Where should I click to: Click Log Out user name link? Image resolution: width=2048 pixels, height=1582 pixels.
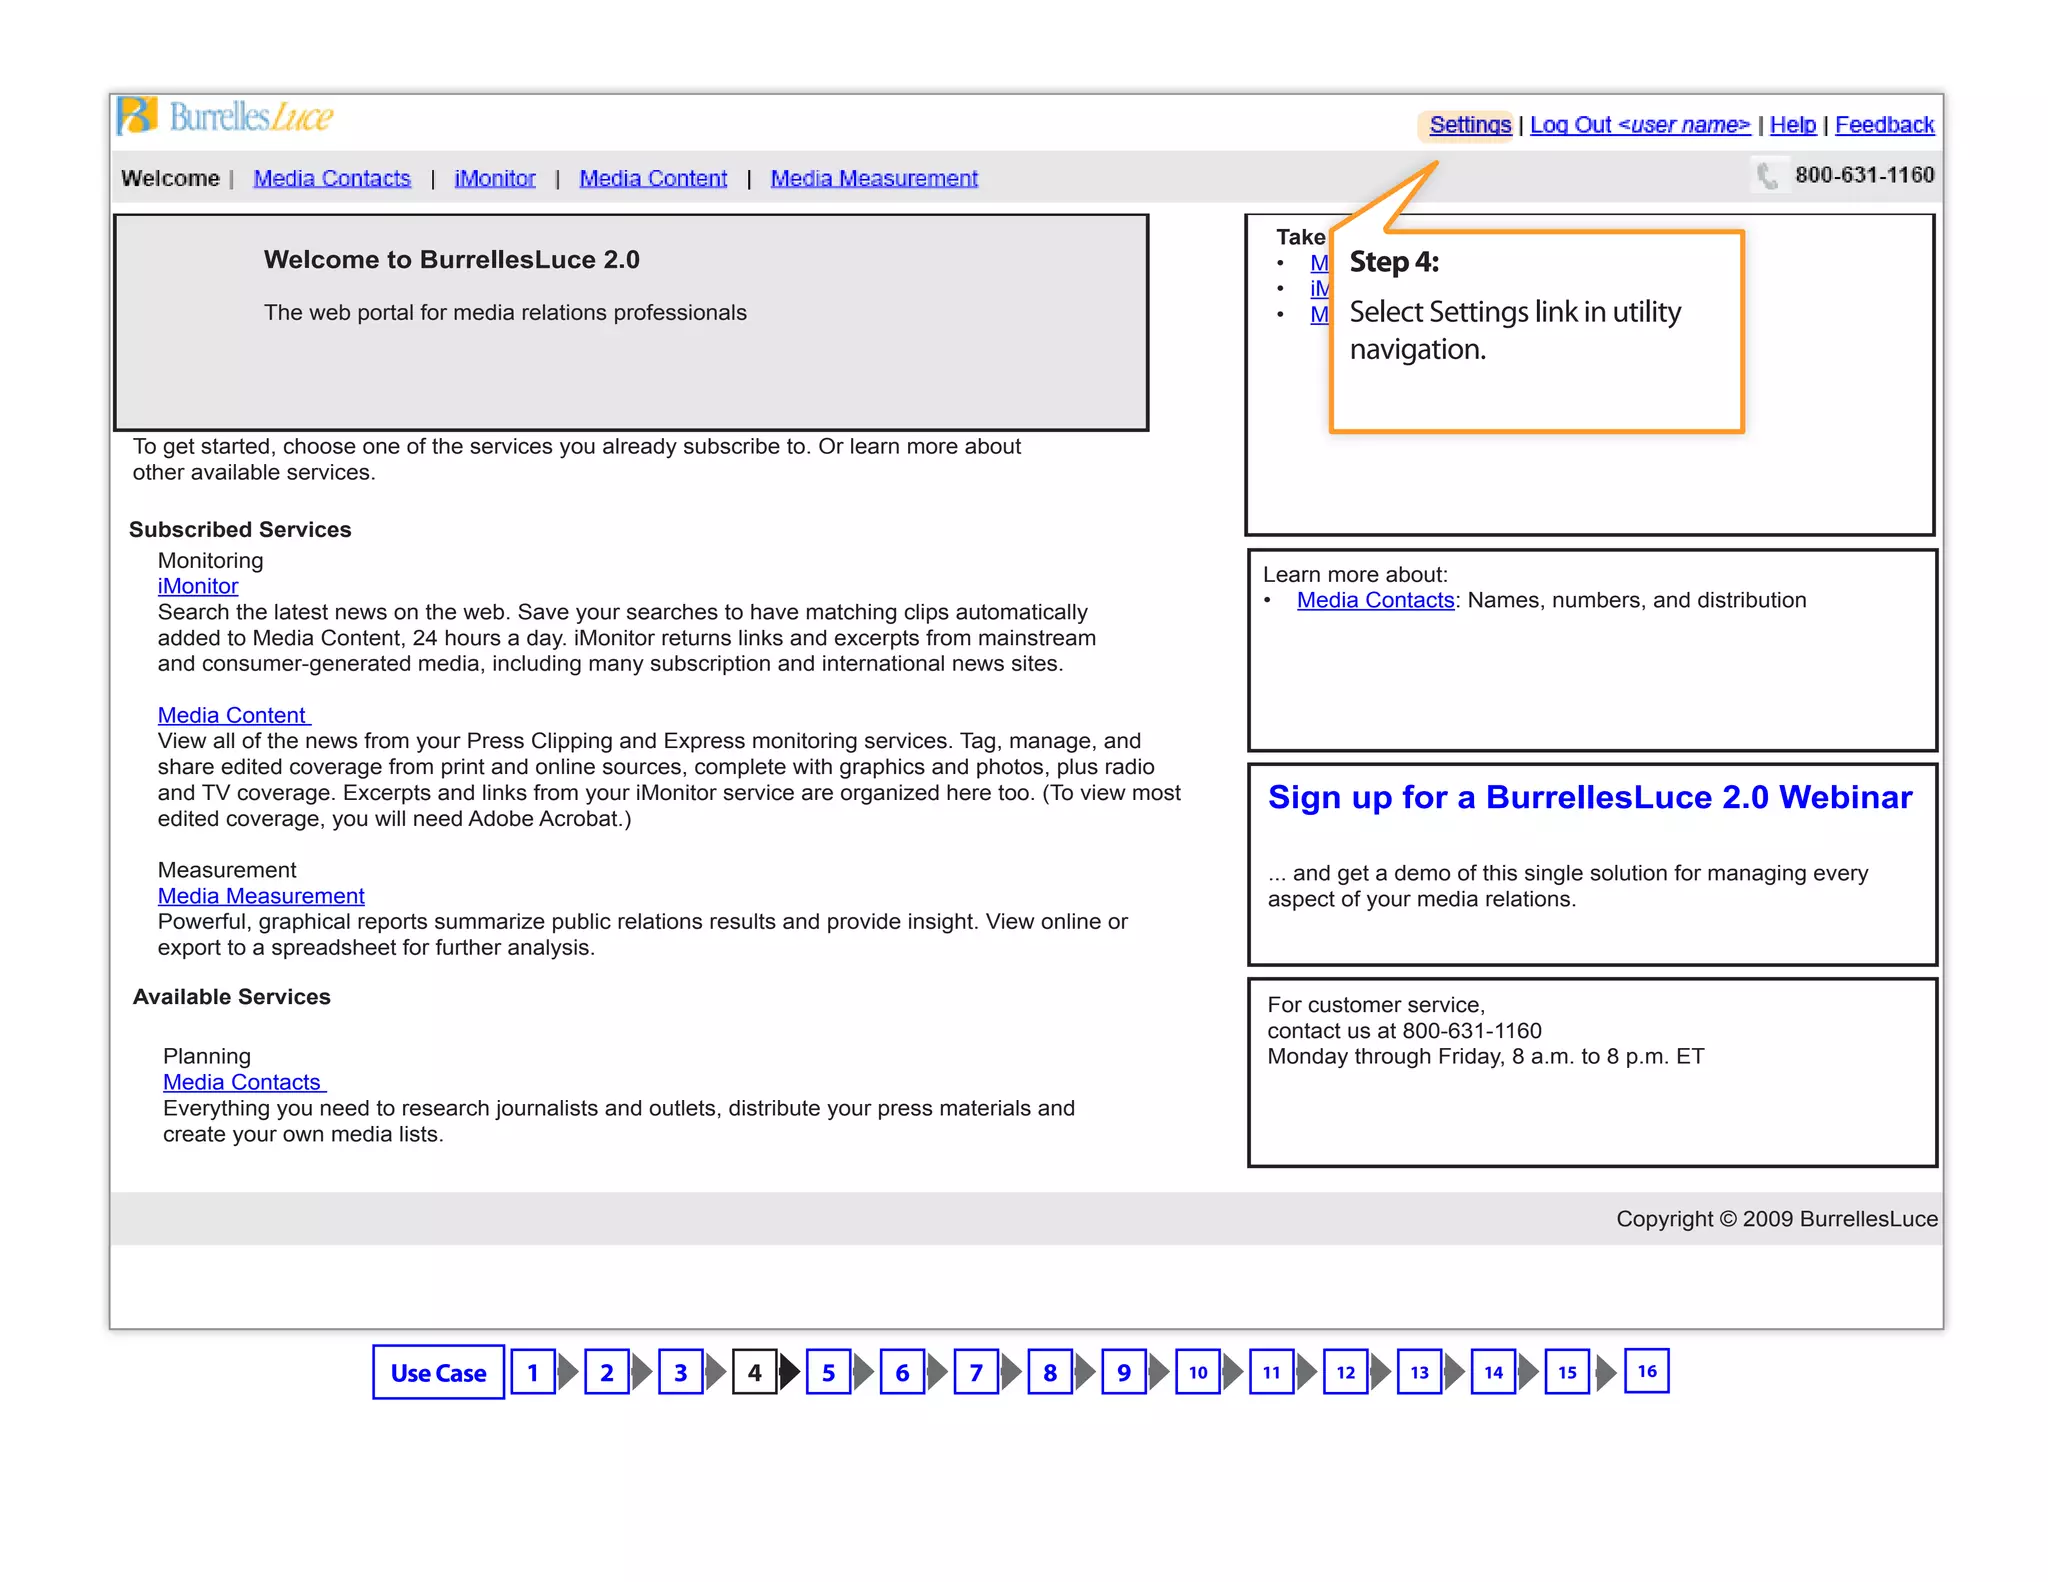click(1639, 125)
